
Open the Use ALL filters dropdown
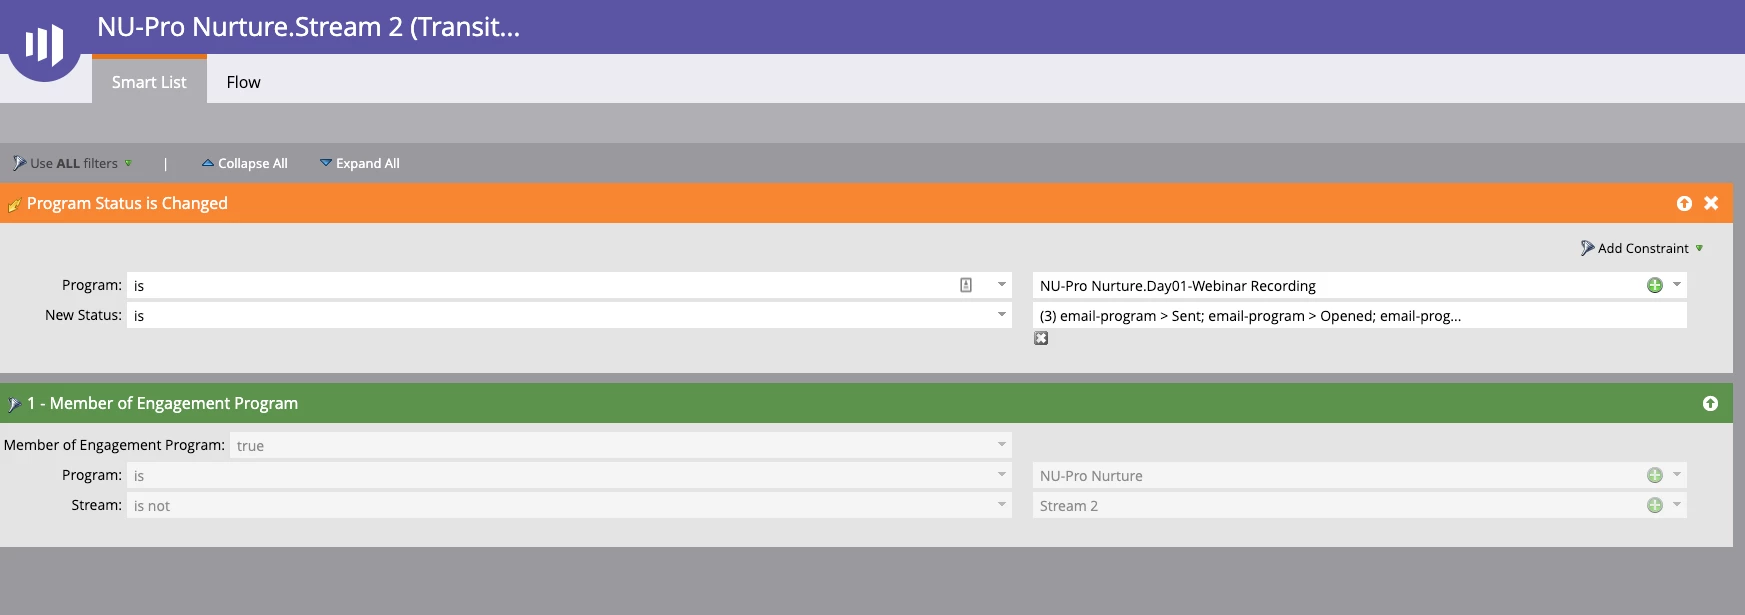point(72,163)
